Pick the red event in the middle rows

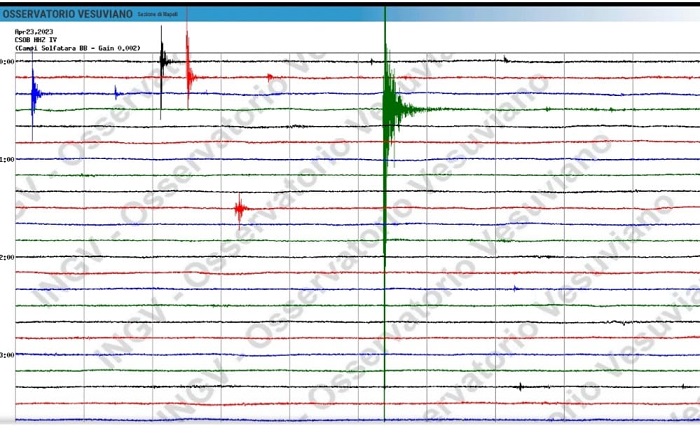click(x=239, y=208)
